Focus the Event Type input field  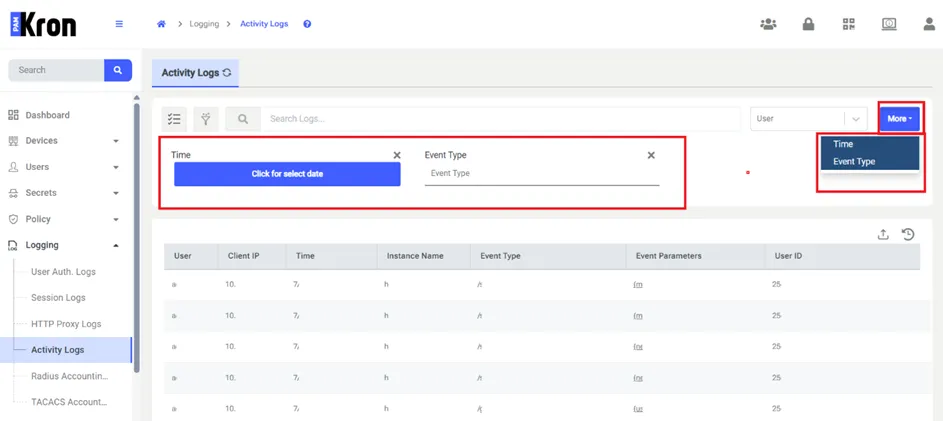pyautogui.click(x=542, y=174)
